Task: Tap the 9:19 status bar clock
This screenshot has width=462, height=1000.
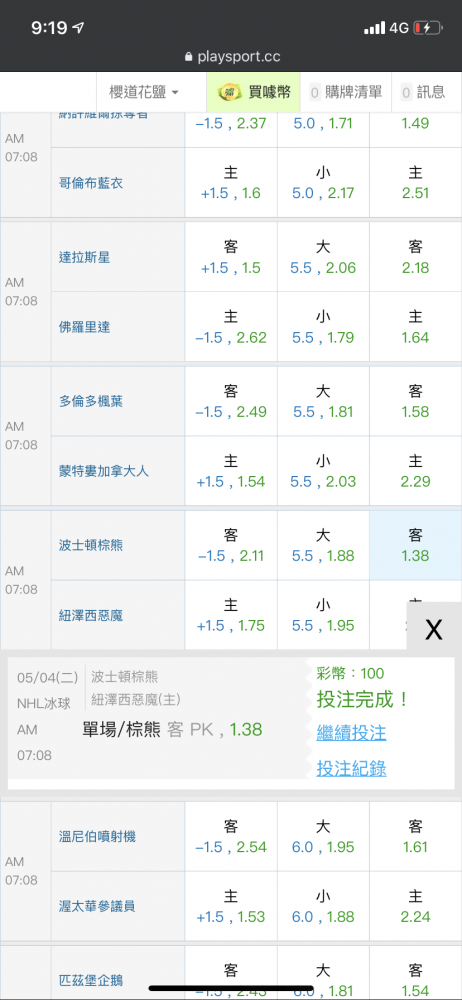Action: (48, 28)
